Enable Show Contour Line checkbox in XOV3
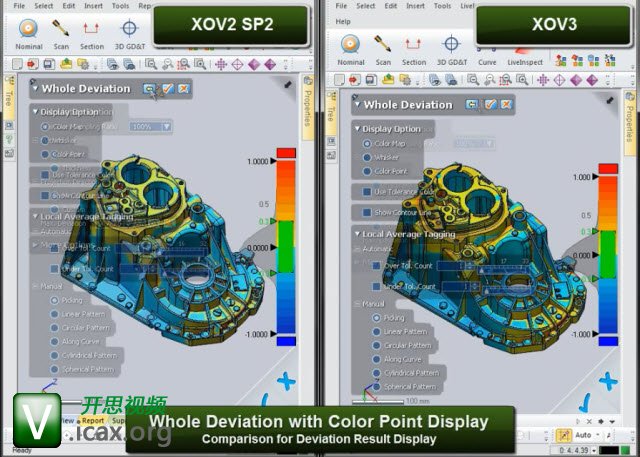The height and width of the screenshot is (457, 640). (367, 213)
